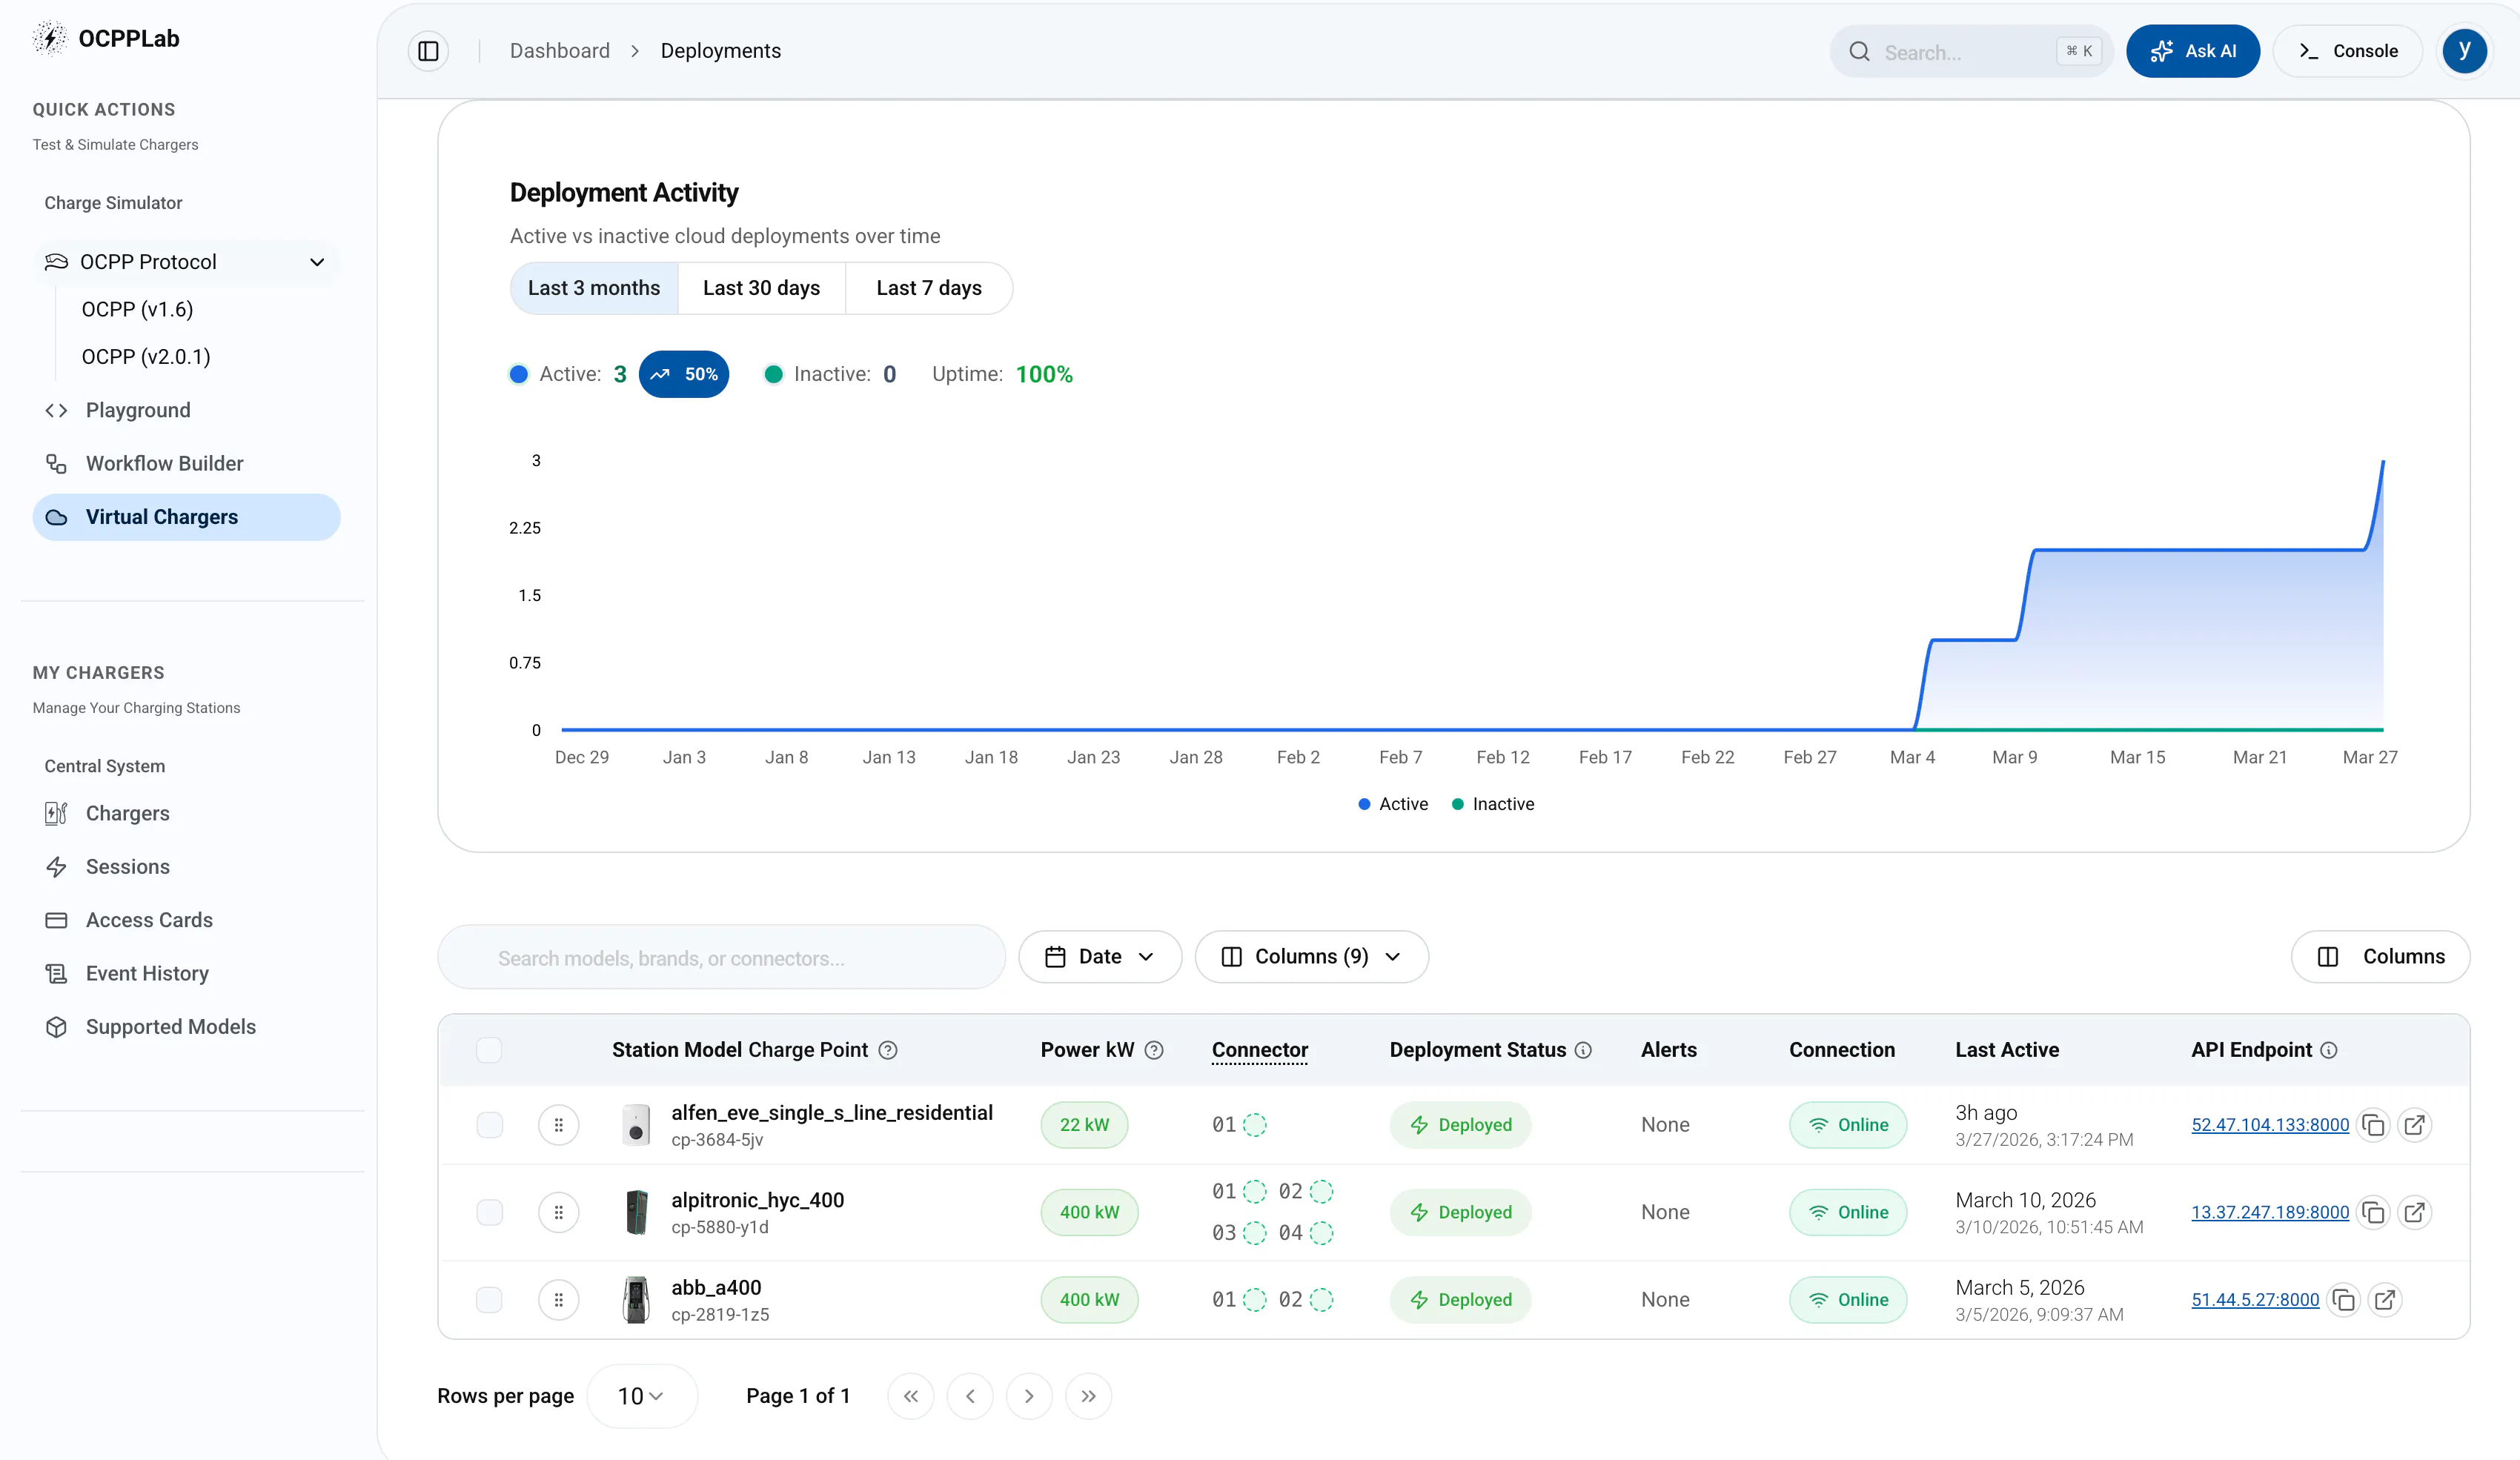Select checkbox for alpitronic_hyc_400 row

point(489,1212)
